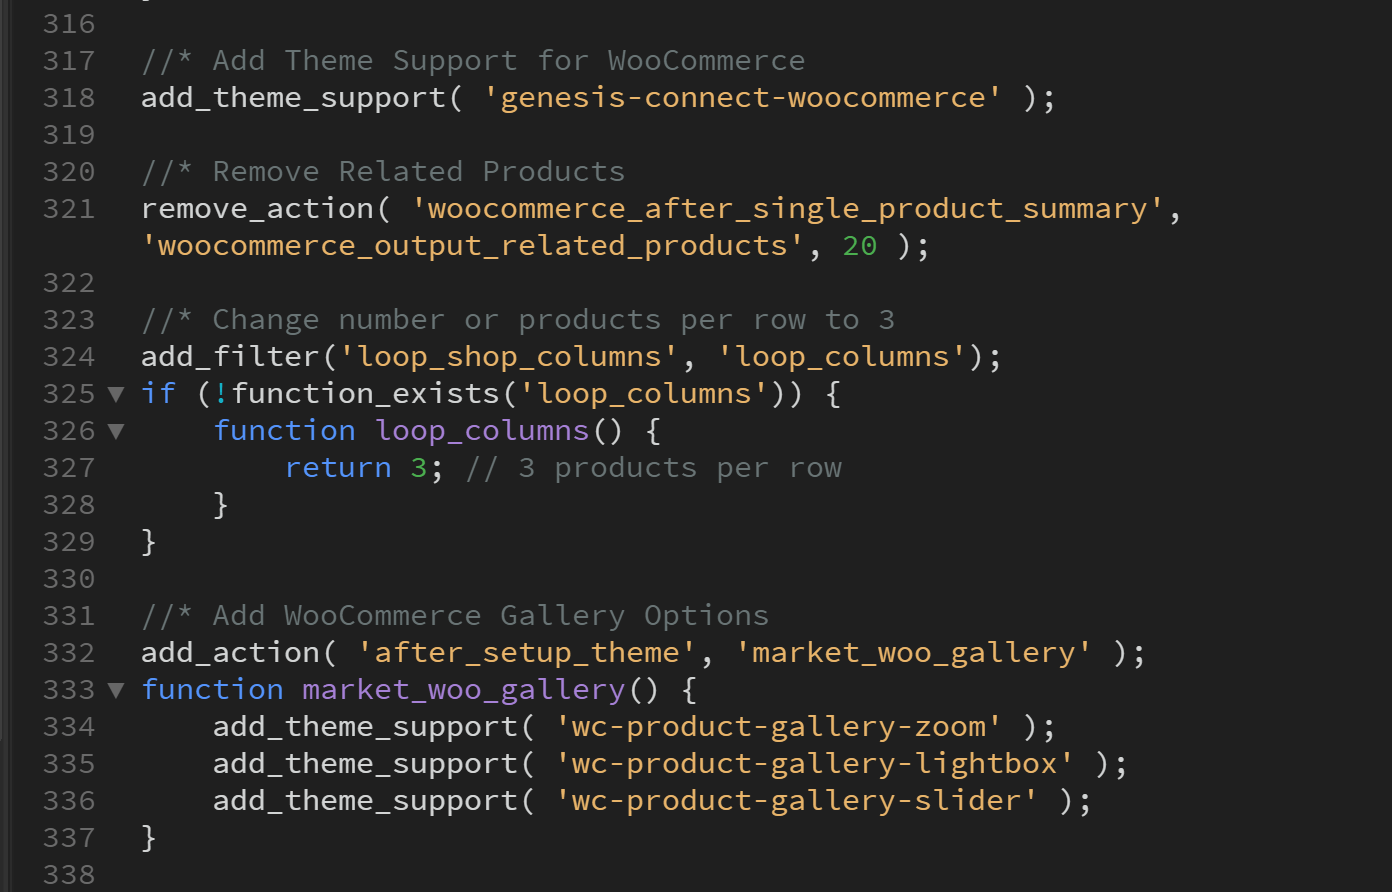
Task: Collapse the loop_columns function at line 326
Action: [116, 431]
